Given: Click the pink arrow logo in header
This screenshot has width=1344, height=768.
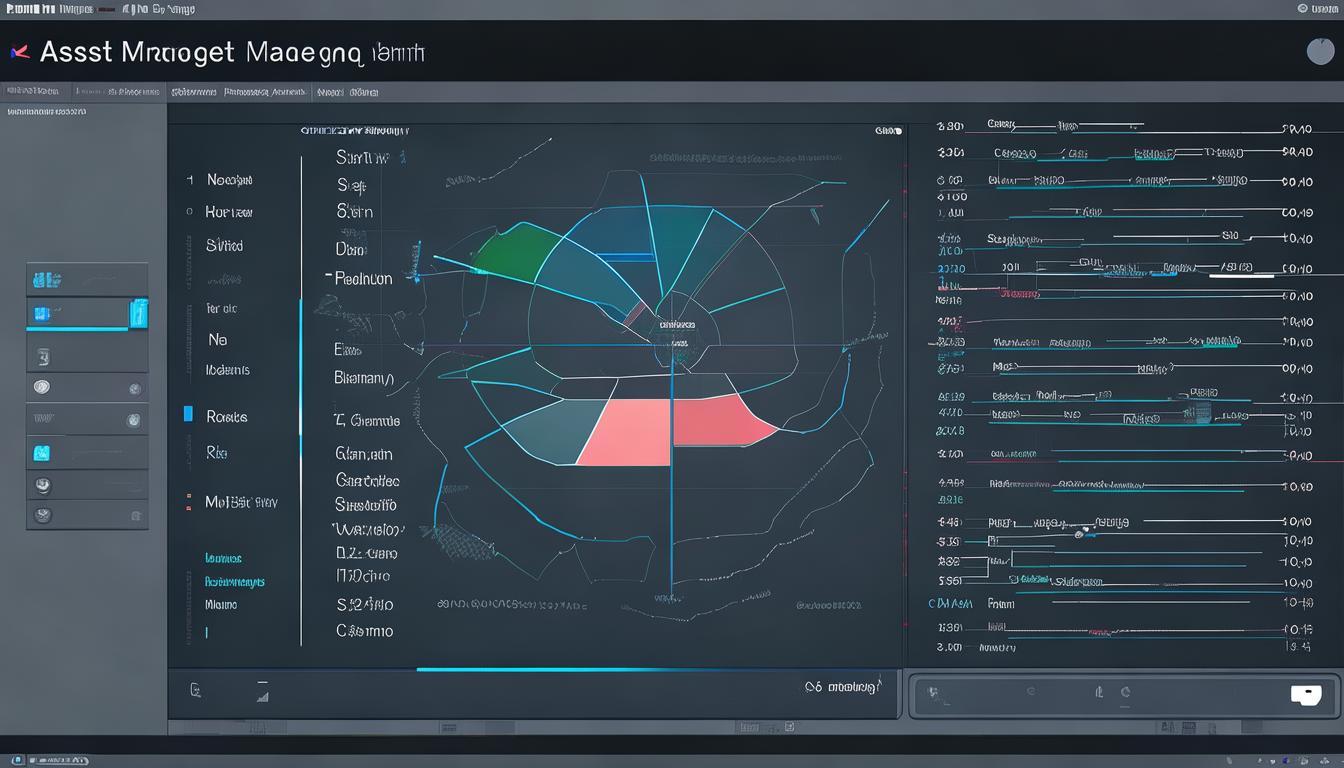Looking at the screenshot, I should 18,50.
